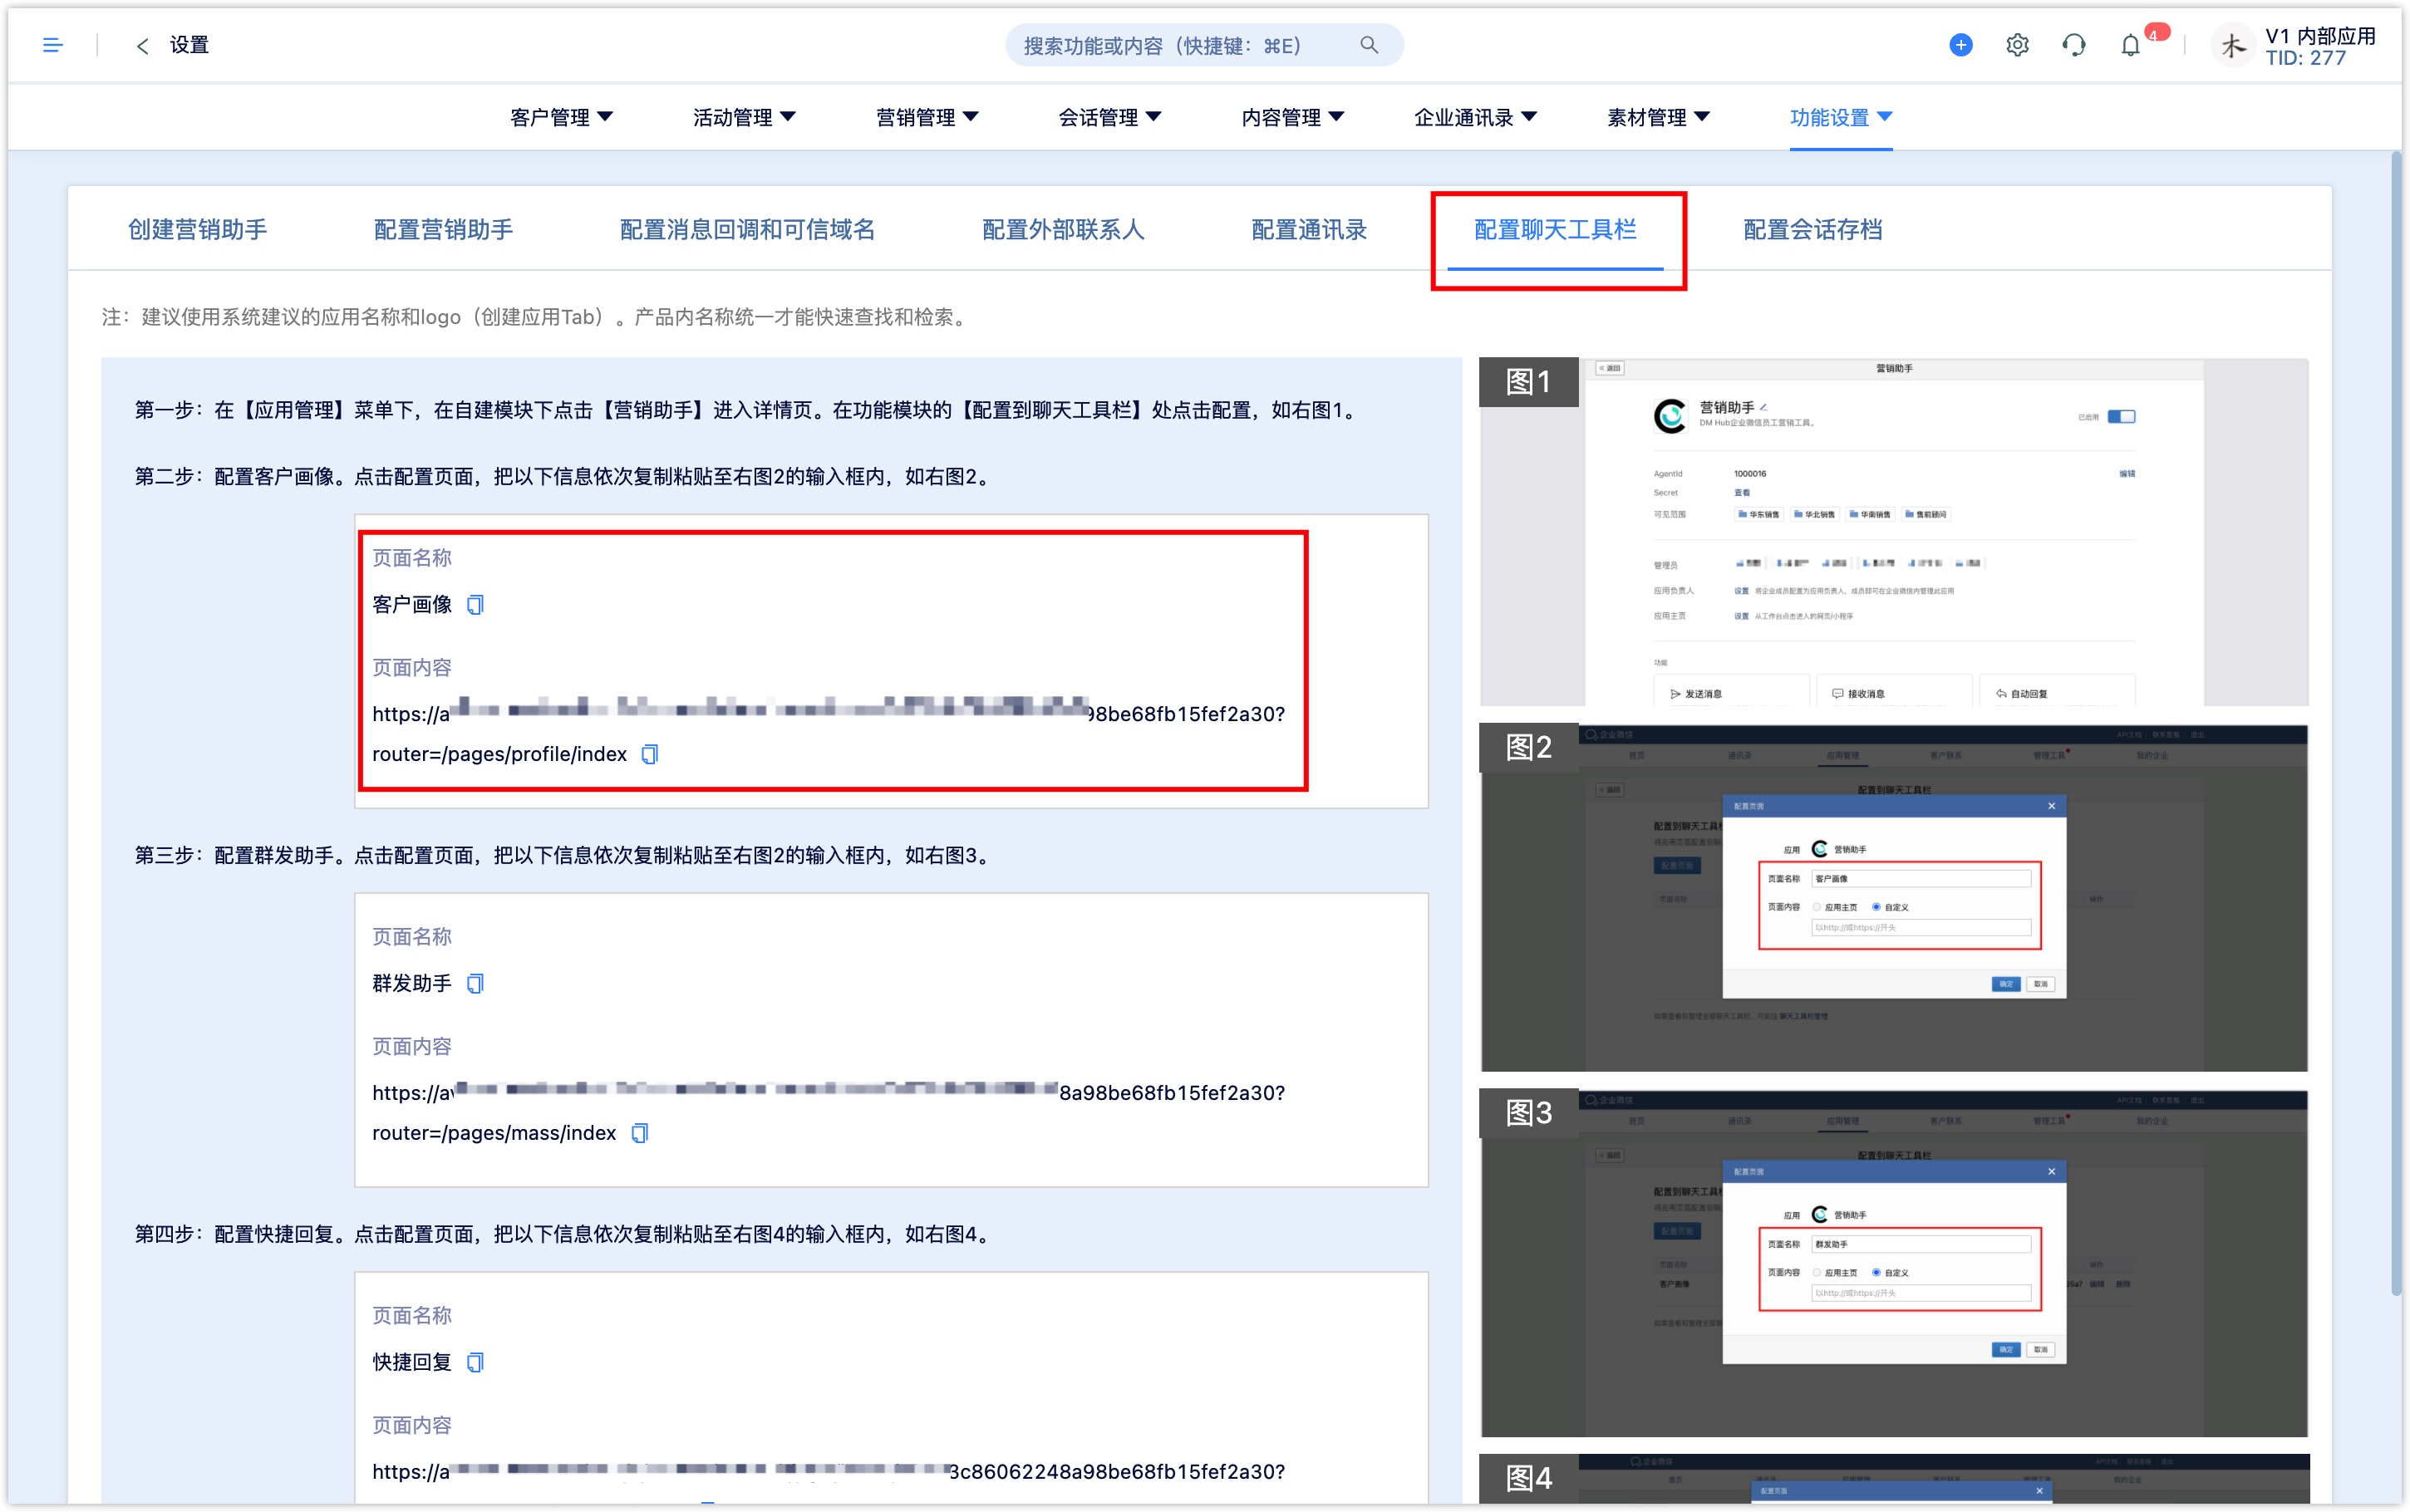Copy the page name 客户画像
Screen dimensions: 2410x1512
pos(476,604)
